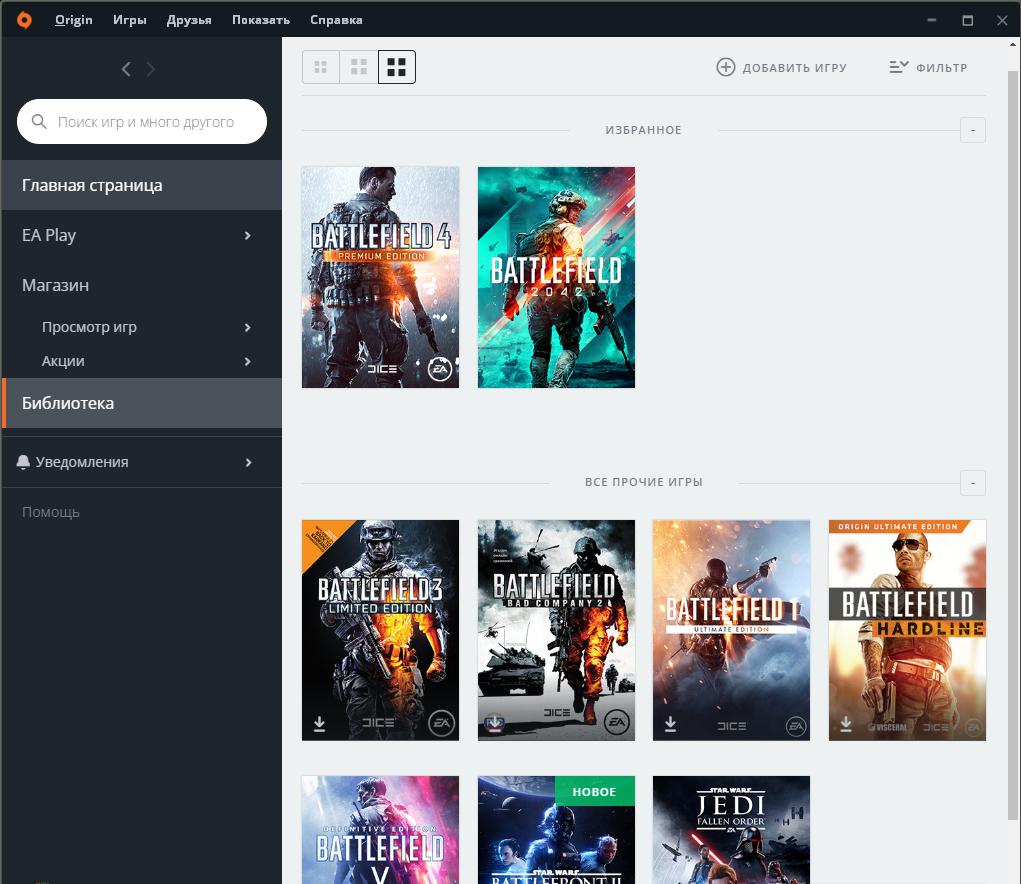Image resolution: width=1021 pixels, height=884 pixels.
Task: Click Фильтр button
Action: tap(929, 67)
